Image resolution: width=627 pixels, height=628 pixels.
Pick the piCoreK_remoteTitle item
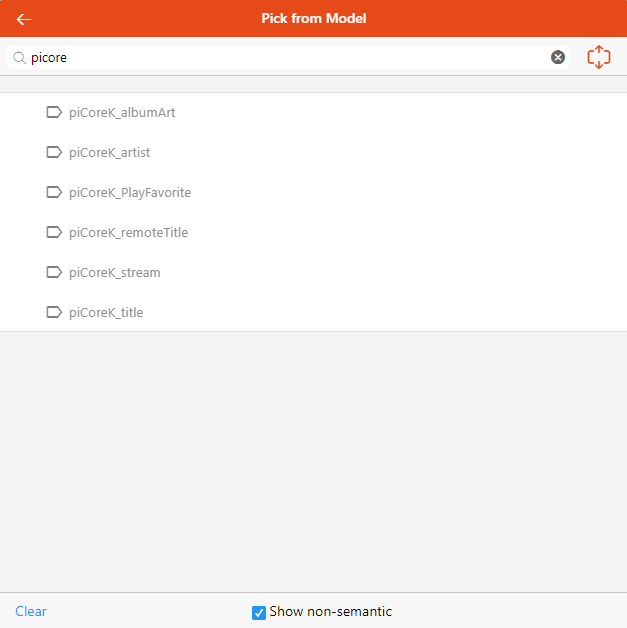(128, 232)
